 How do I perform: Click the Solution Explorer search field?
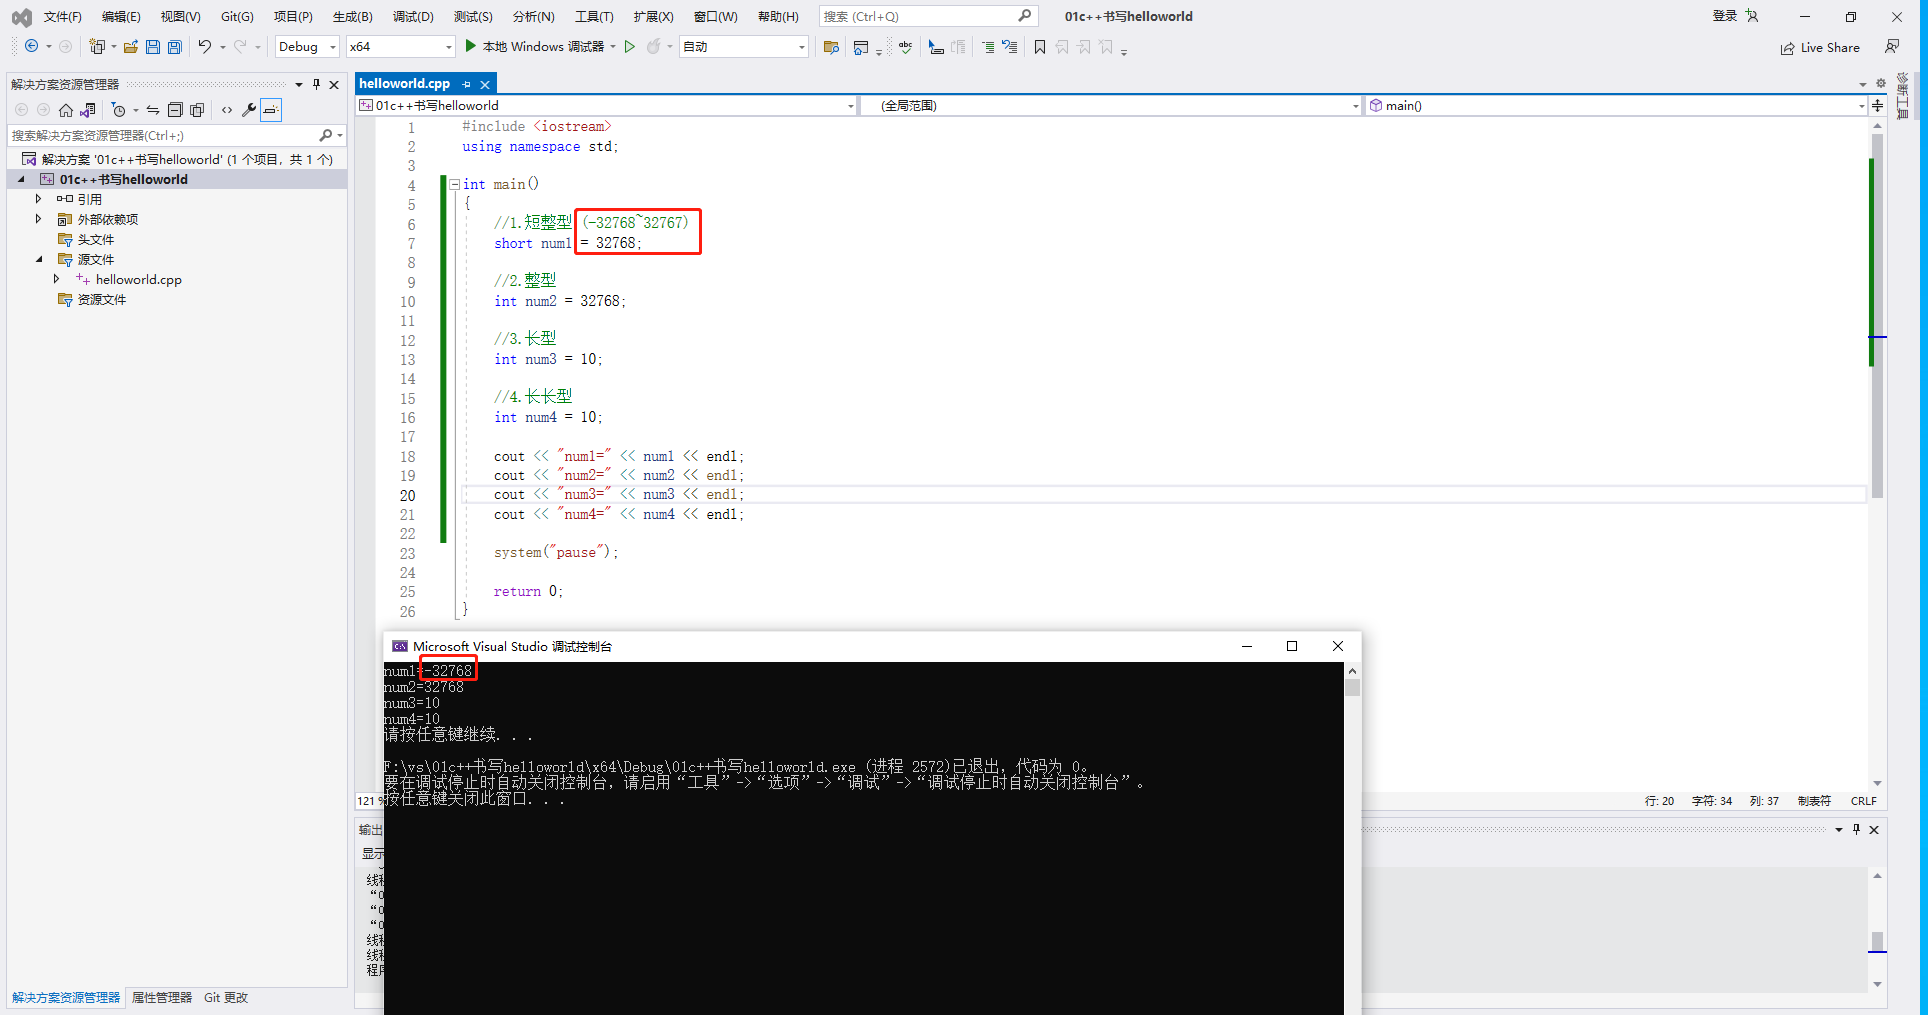[x=177, y=135]
